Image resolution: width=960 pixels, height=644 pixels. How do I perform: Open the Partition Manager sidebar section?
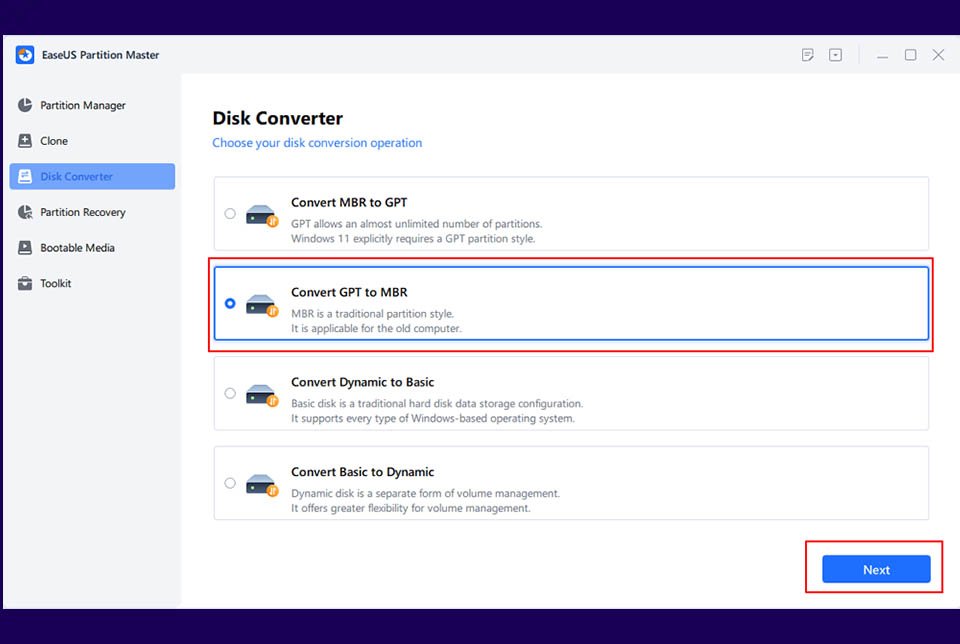coord(92,105)
